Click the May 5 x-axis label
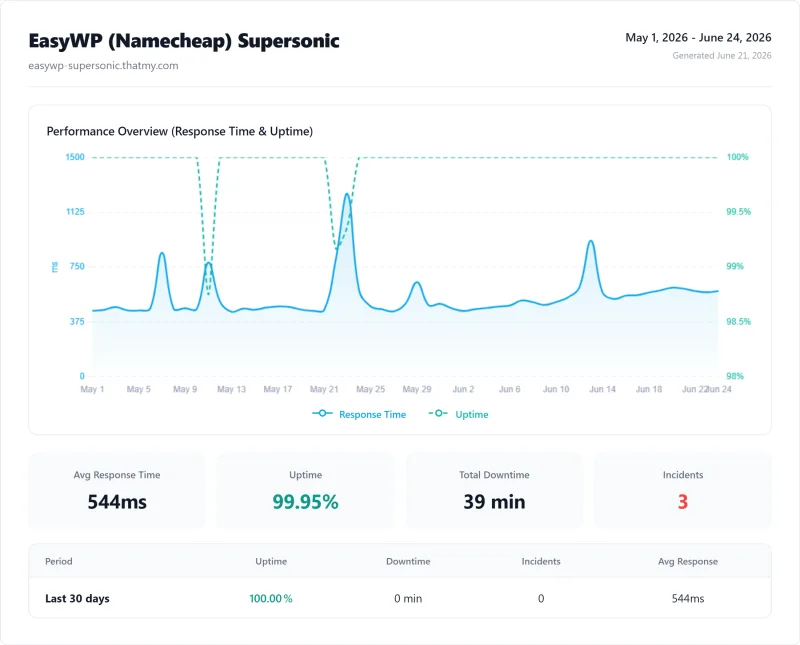Viewport: 800px width, 645px height. coord(139,389)
